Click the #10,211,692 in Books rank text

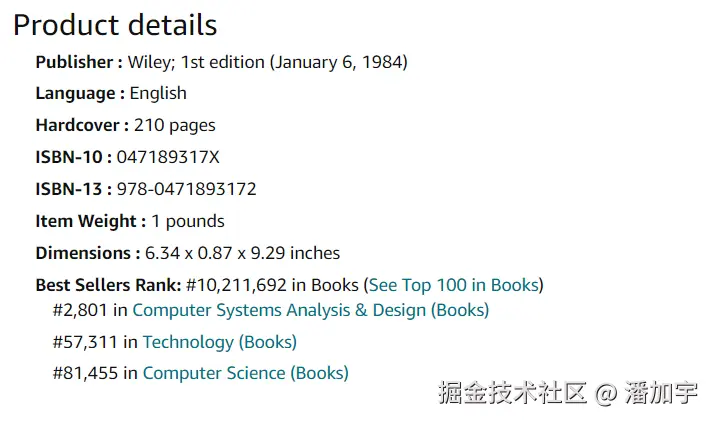point(272,285)
